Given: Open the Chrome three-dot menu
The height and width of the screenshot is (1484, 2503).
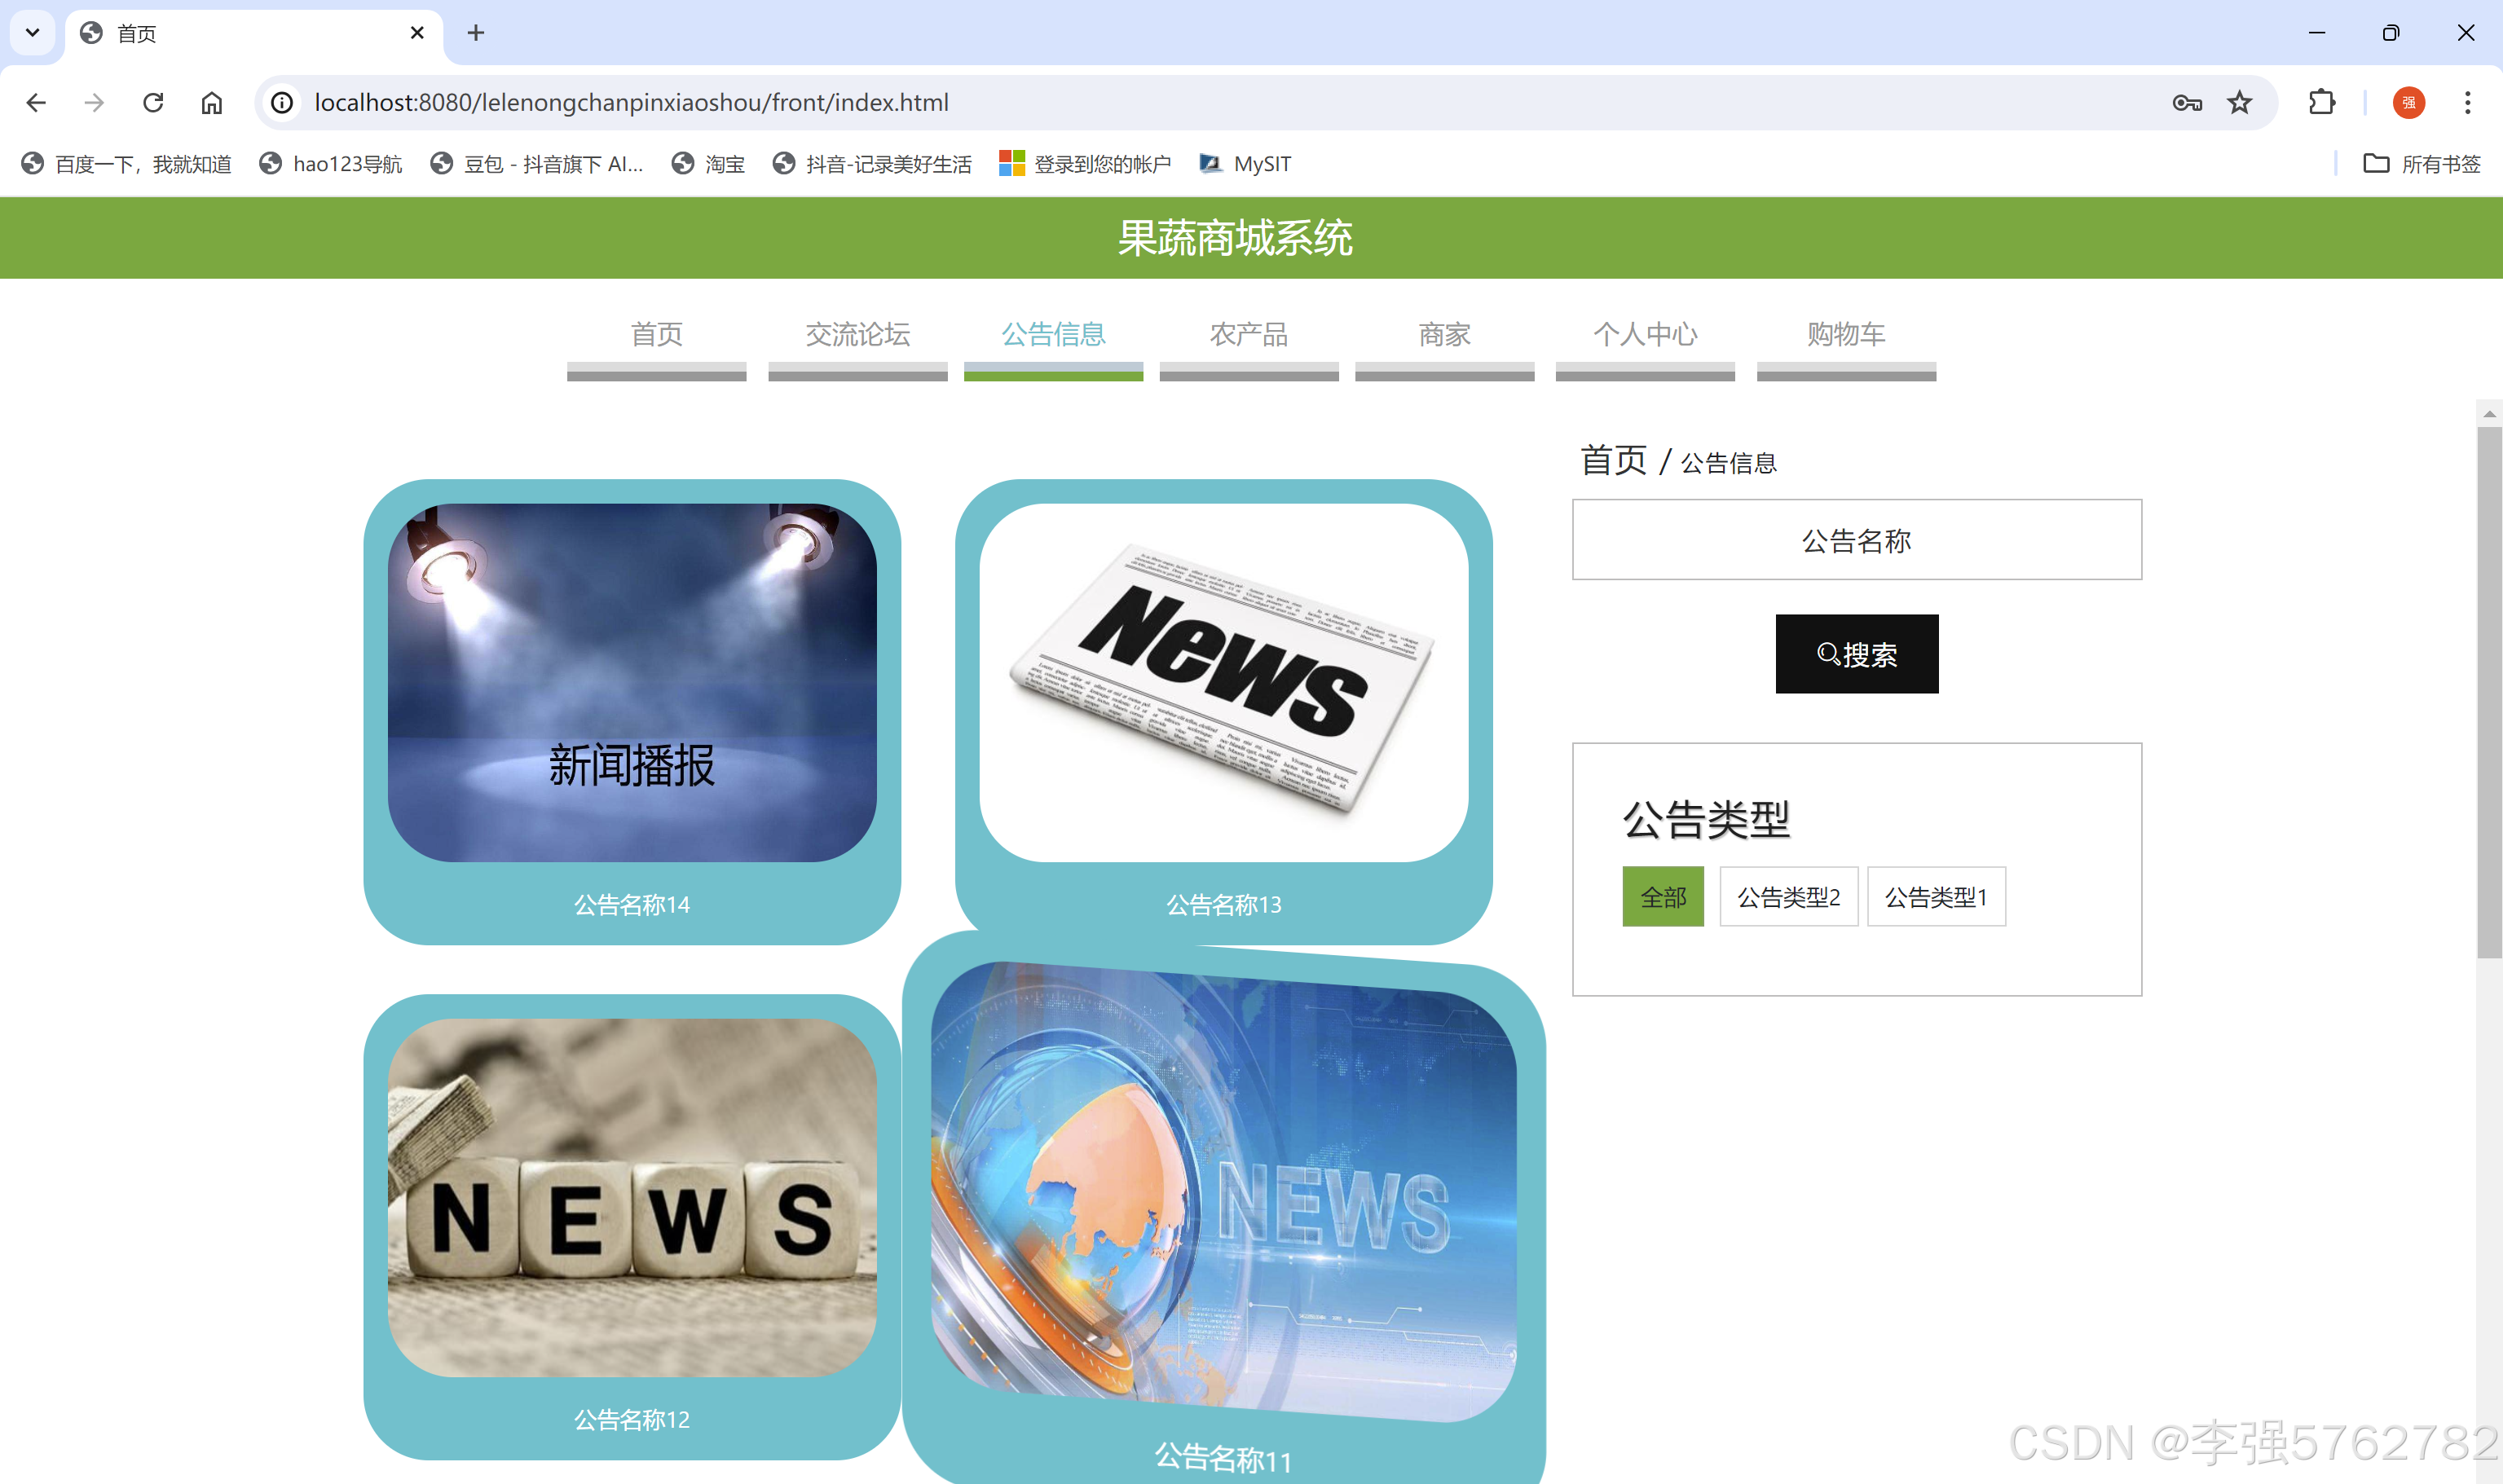Looking at the screenshot, I should pyautogui.click(x=2467, y=102).
